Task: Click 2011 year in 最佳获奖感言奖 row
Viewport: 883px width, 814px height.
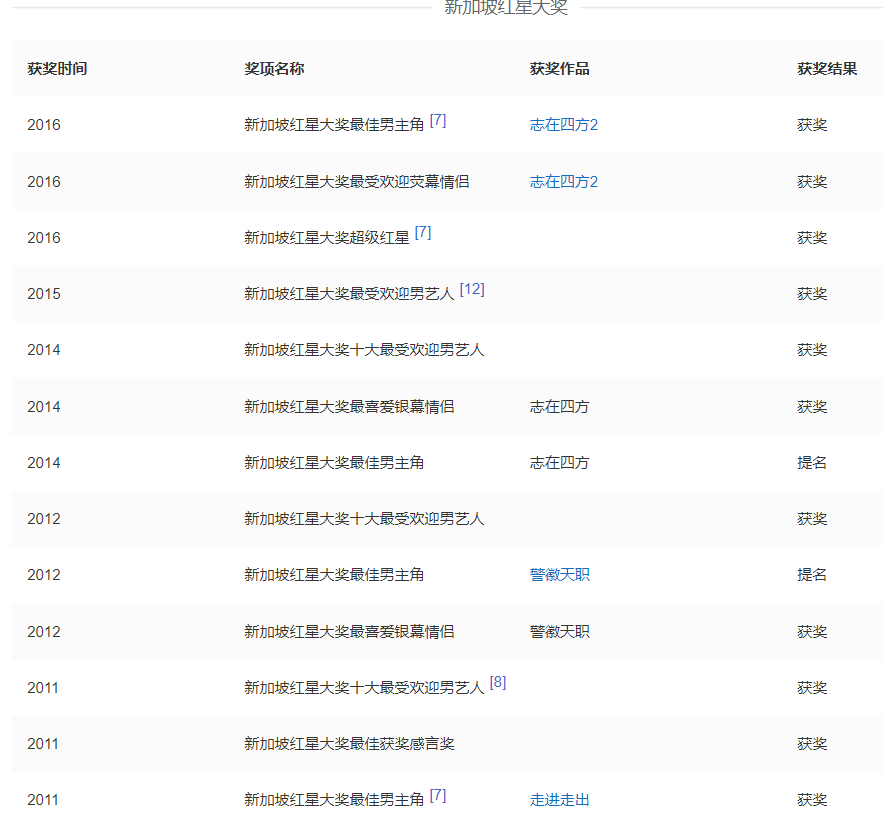Action: point(43,744)
